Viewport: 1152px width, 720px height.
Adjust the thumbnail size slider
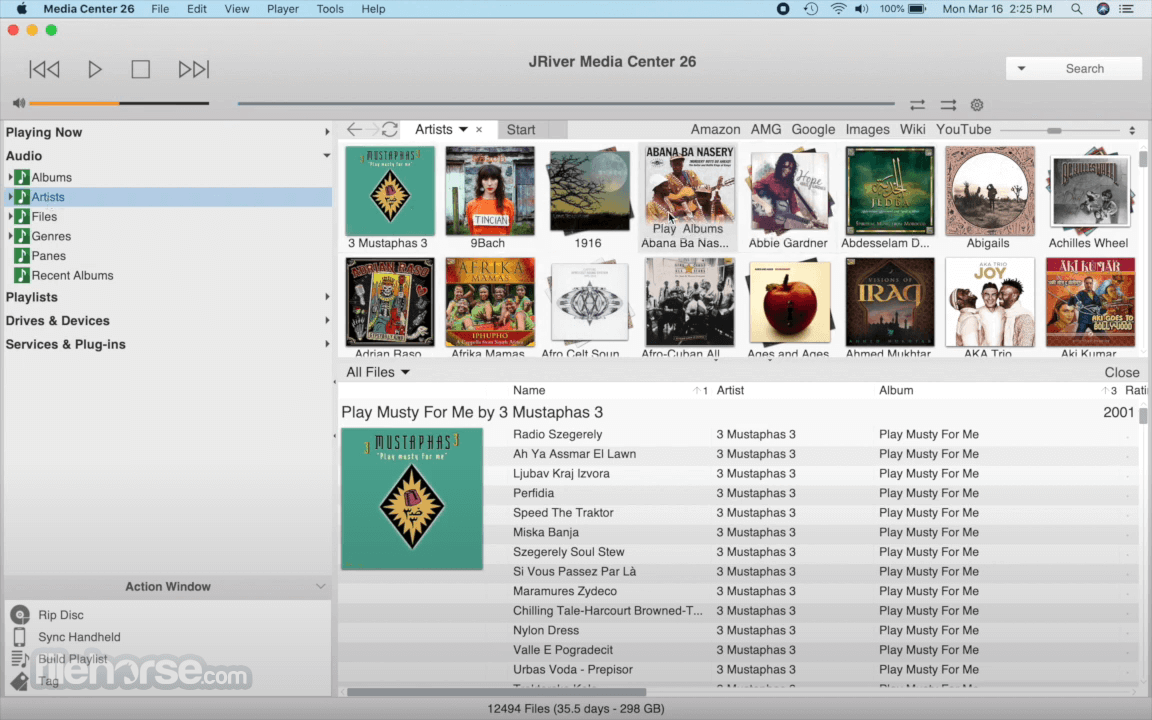(x=1054, y=130)
